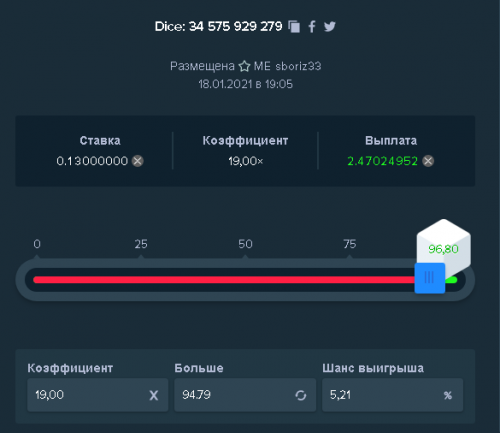Click the Коэффициент input with 19,00
This screenshot has height=433, width=500.
[98, 395]
